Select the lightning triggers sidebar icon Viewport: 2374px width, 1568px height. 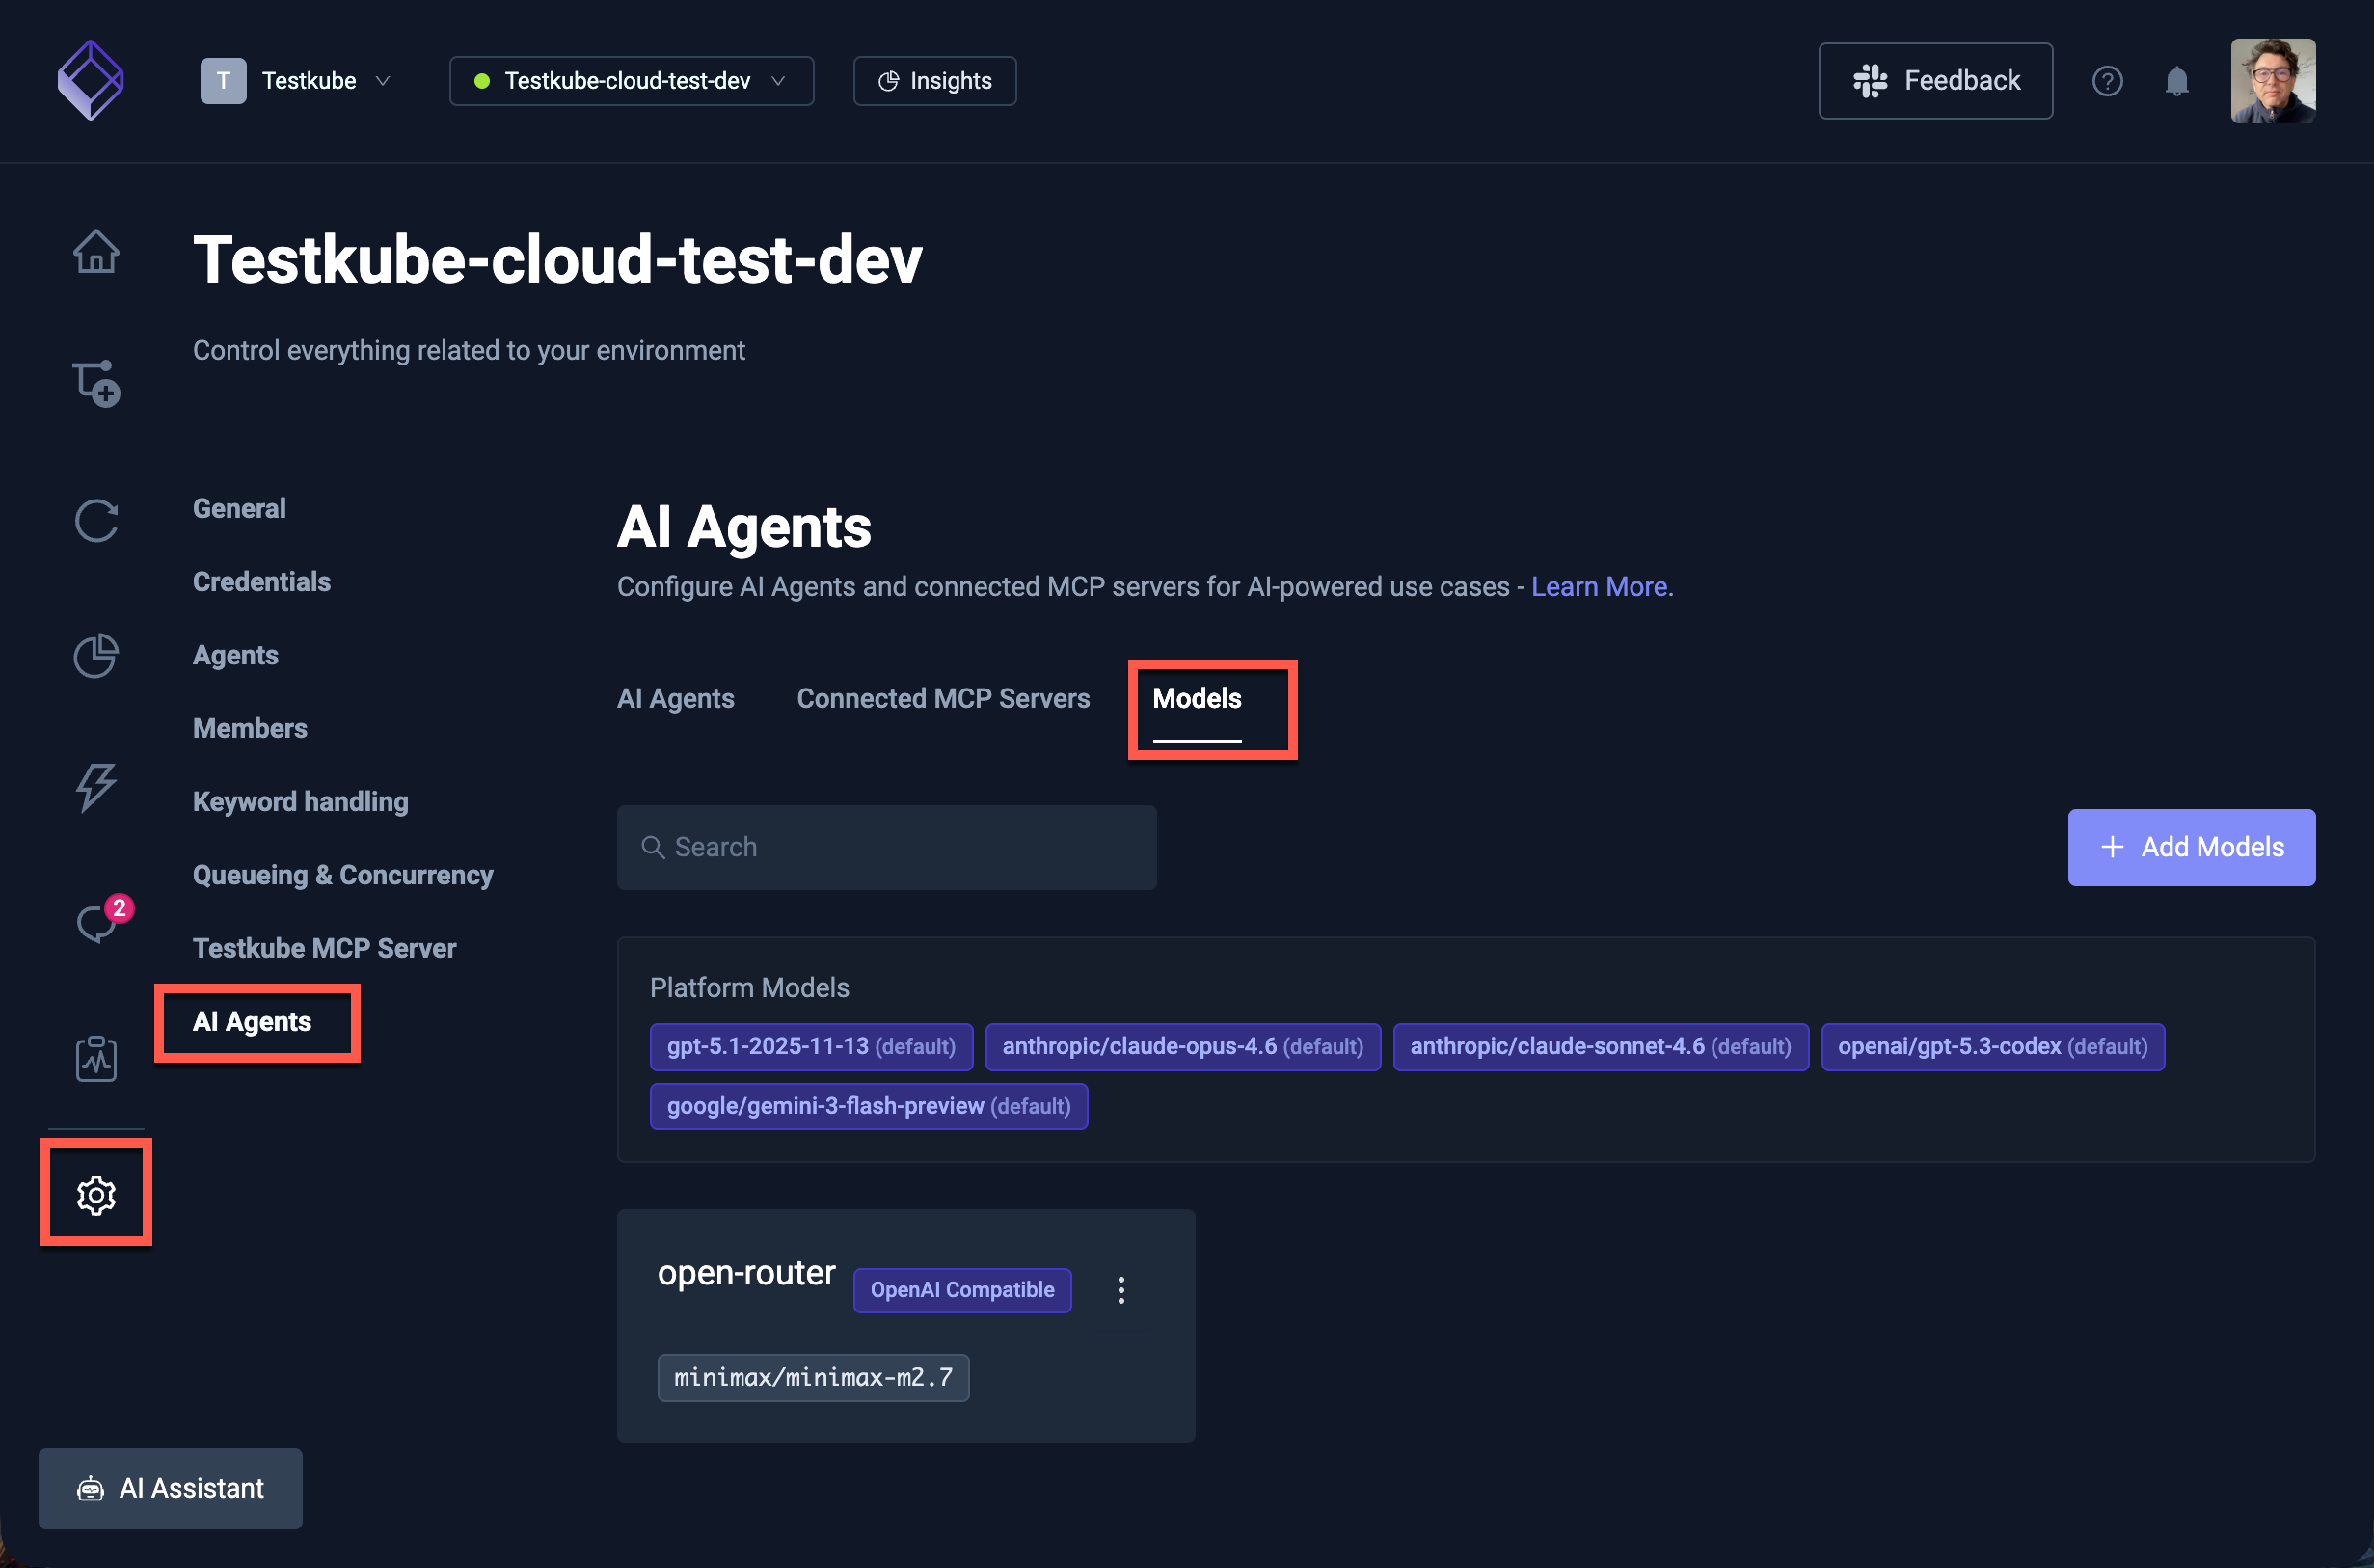pyautogui.click(x=96, y=789)
